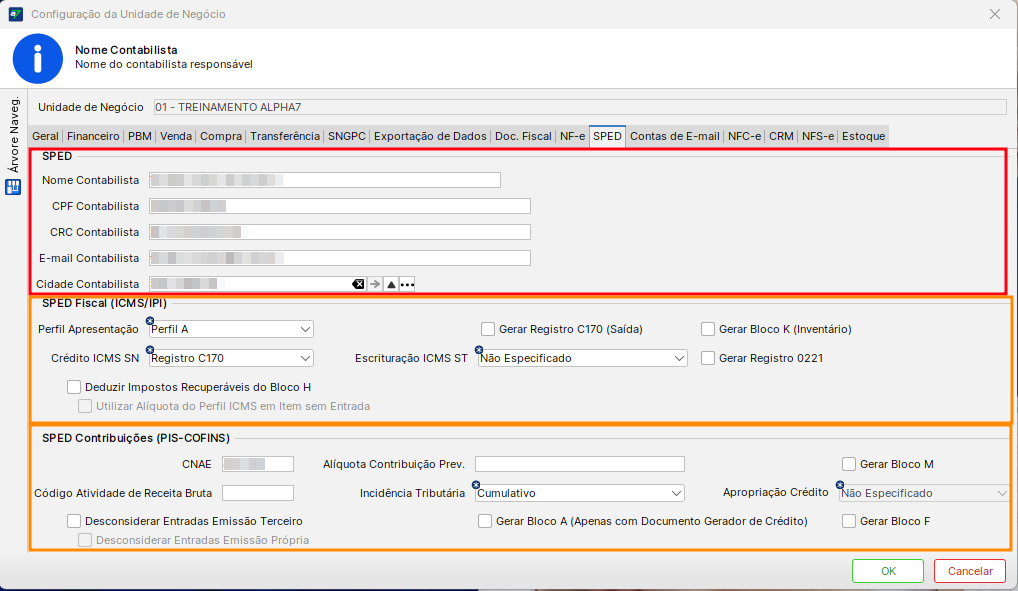Open the NFC-e tab
This screenshot has height=591, width=1018.
click(x=744, y=136)
